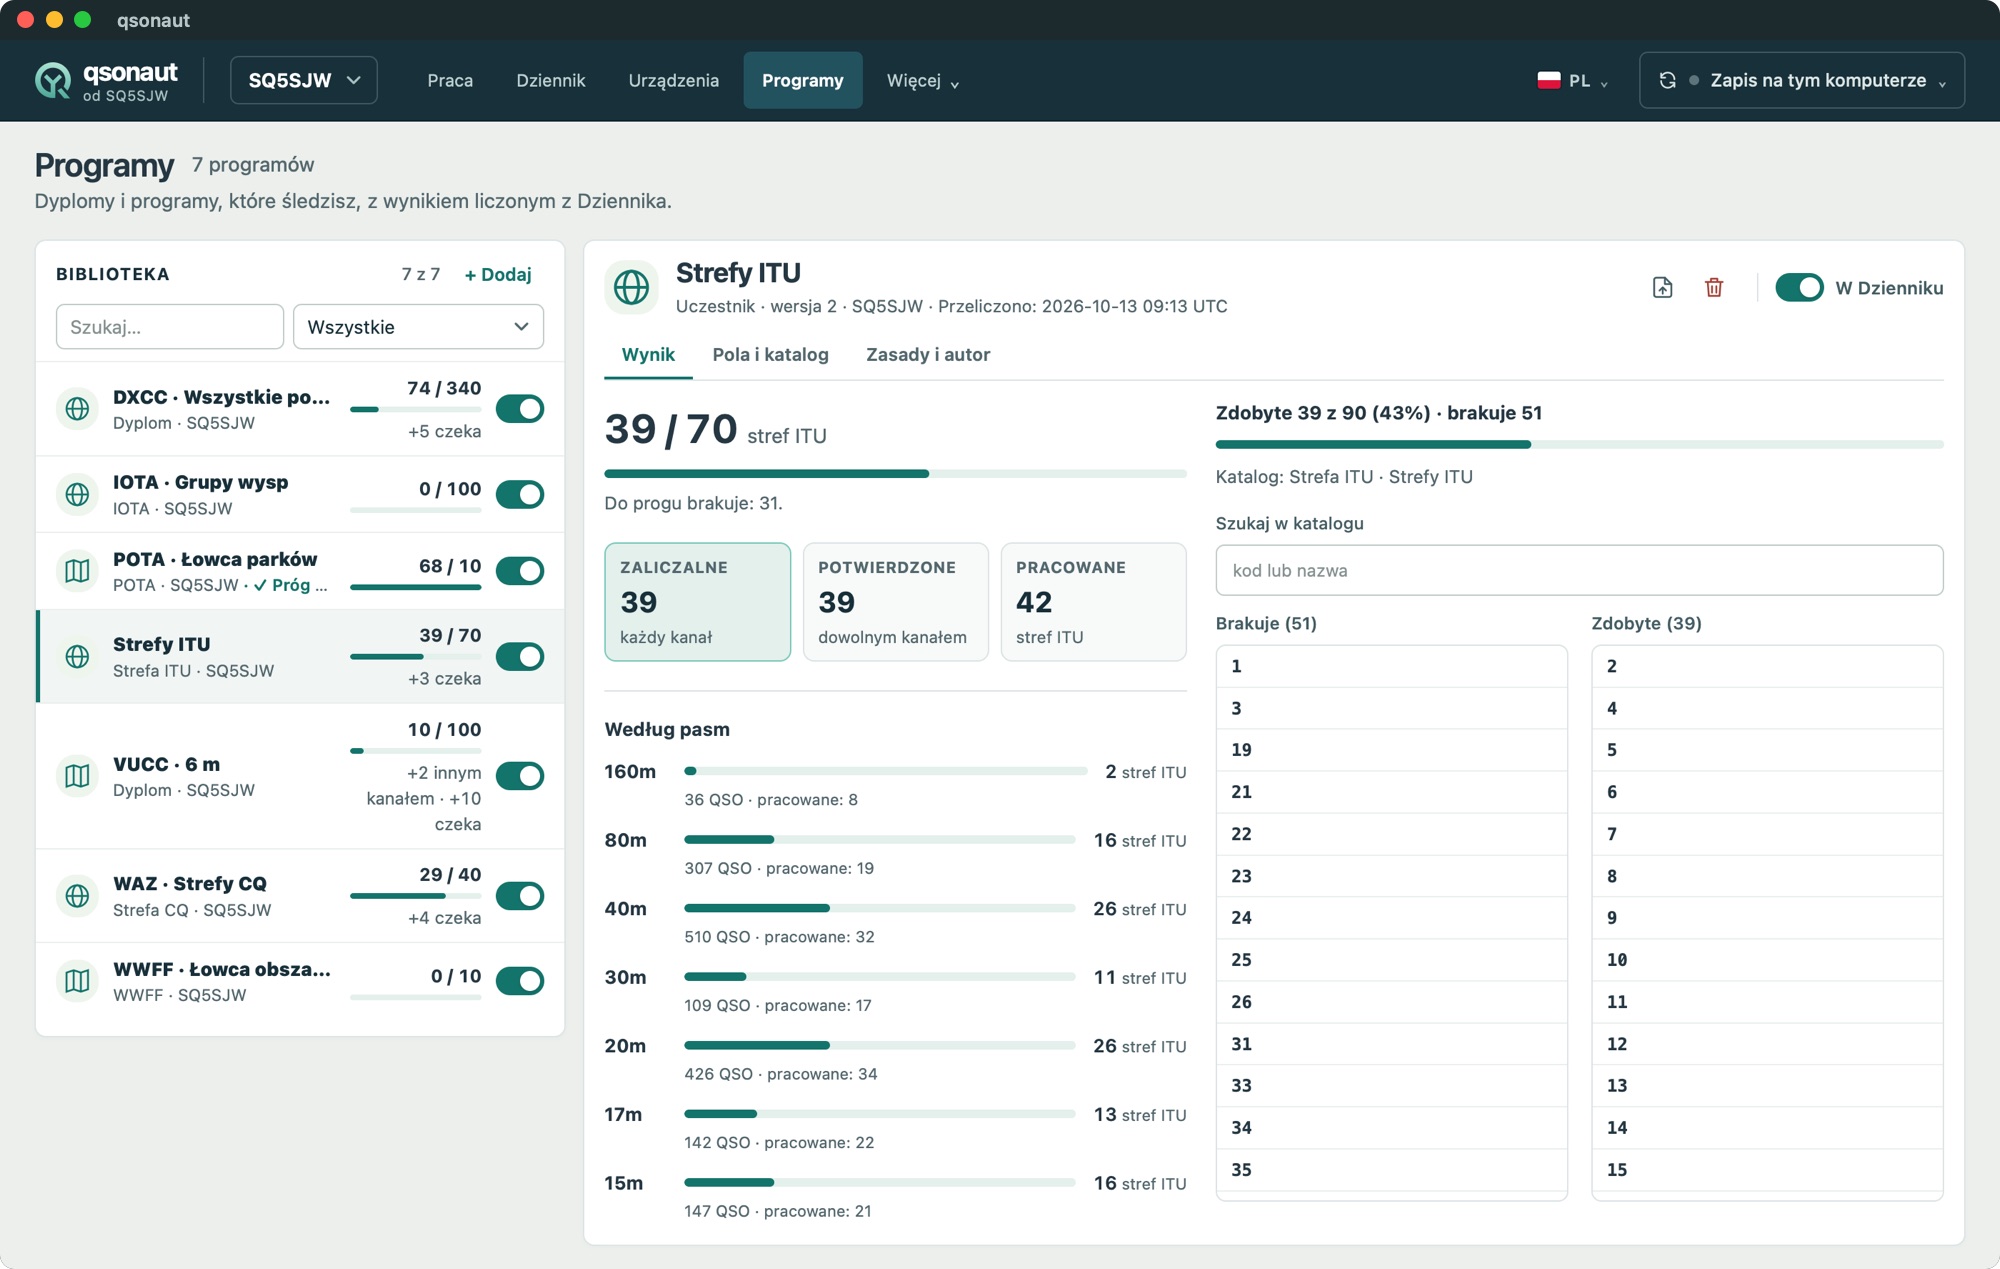Toggle the WWFF Łowca obszarów switch

point(520,981)
